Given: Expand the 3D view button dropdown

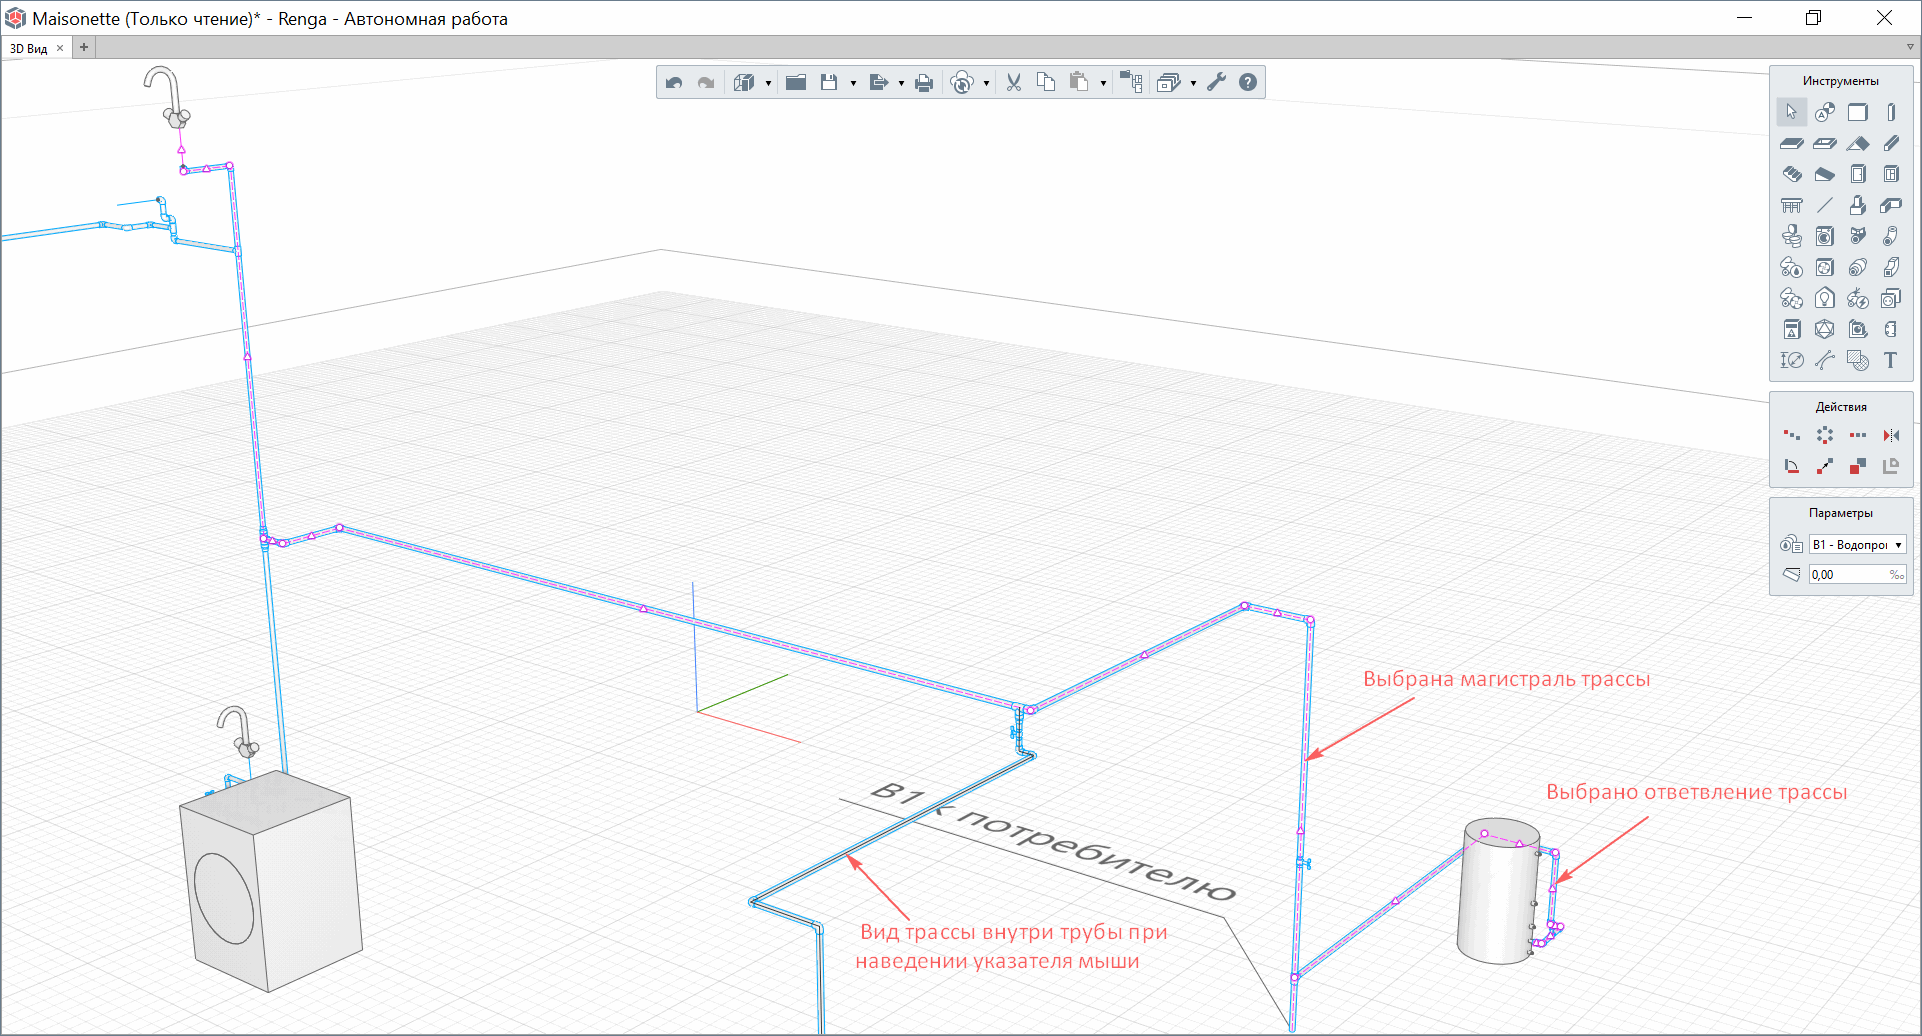Looking at the screenshot, I should click(x=768, y=83).
